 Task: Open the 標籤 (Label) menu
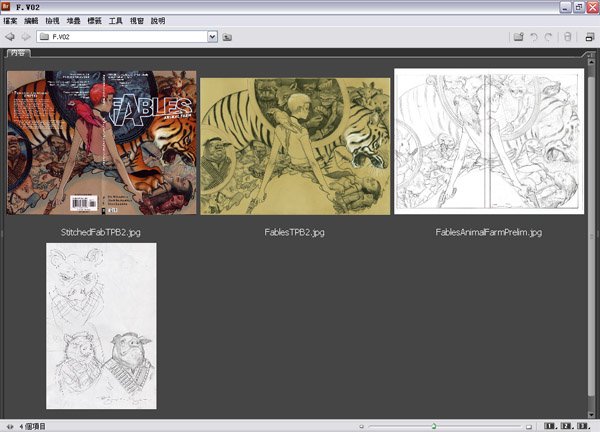coord(95,20)
